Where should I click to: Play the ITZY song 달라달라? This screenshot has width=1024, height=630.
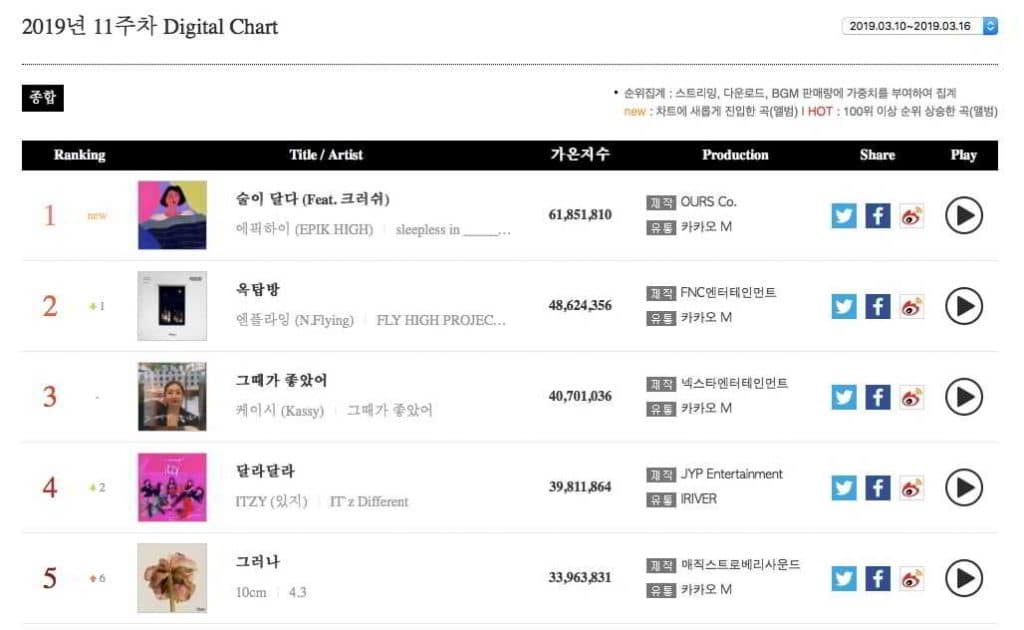coord(964,487)
